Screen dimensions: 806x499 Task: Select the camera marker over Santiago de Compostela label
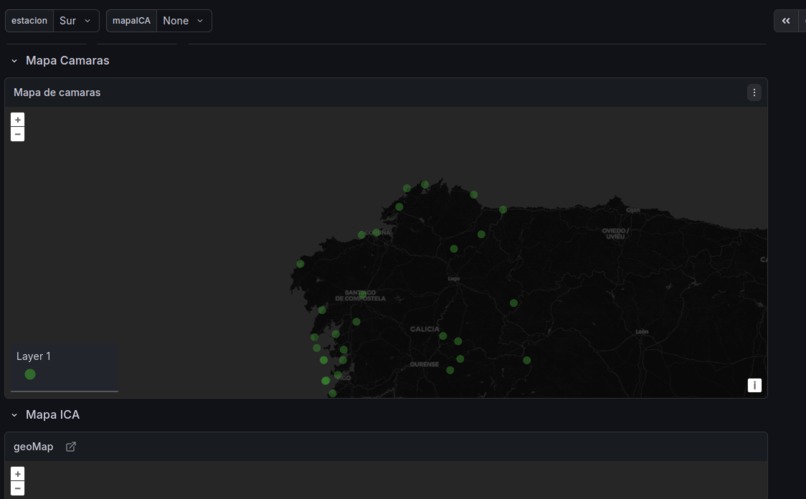pyautogui.click(x=363, y=294)
